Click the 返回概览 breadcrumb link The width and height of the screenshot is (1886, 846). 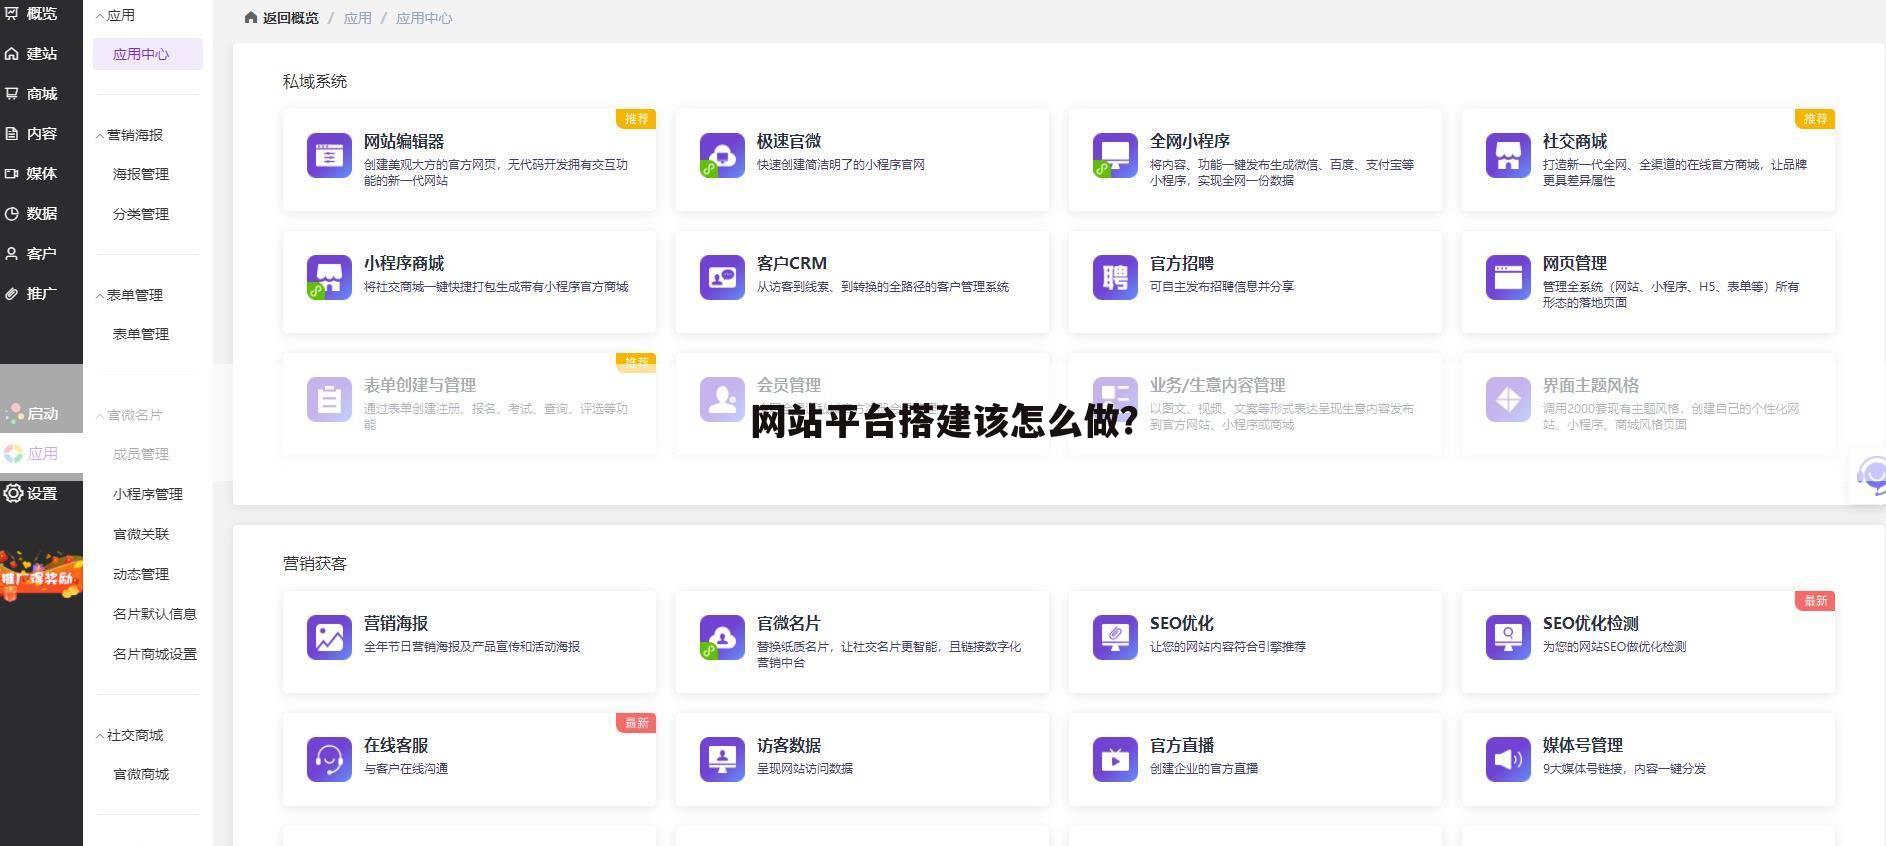(x=291, y=18)
